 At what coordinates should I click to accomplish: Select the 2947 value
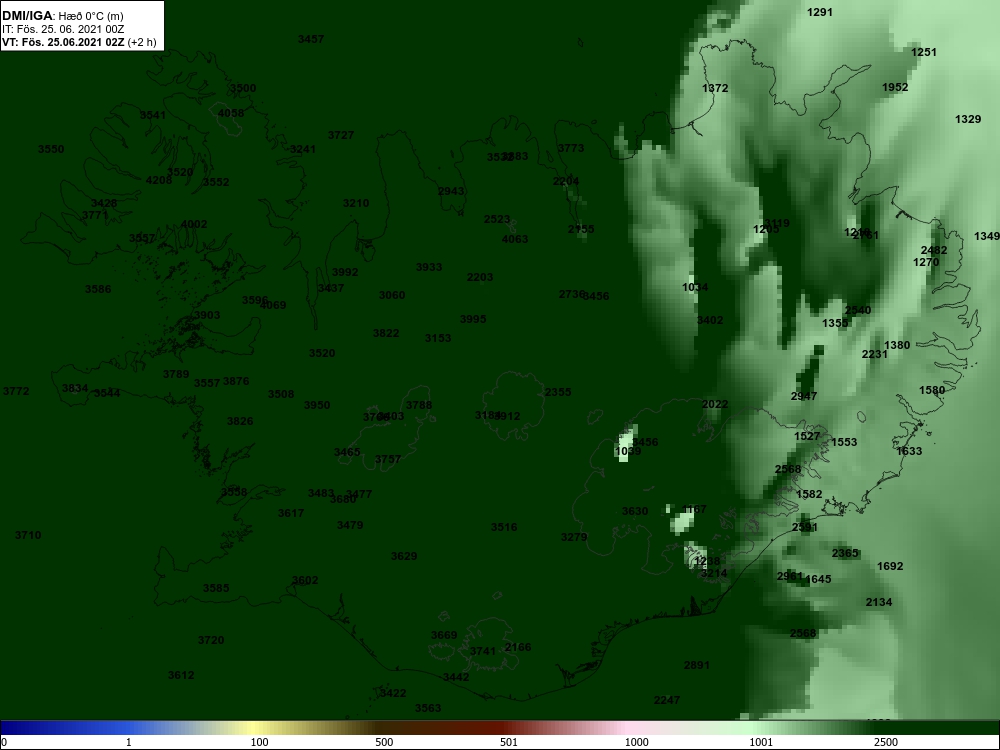[804, 397]
